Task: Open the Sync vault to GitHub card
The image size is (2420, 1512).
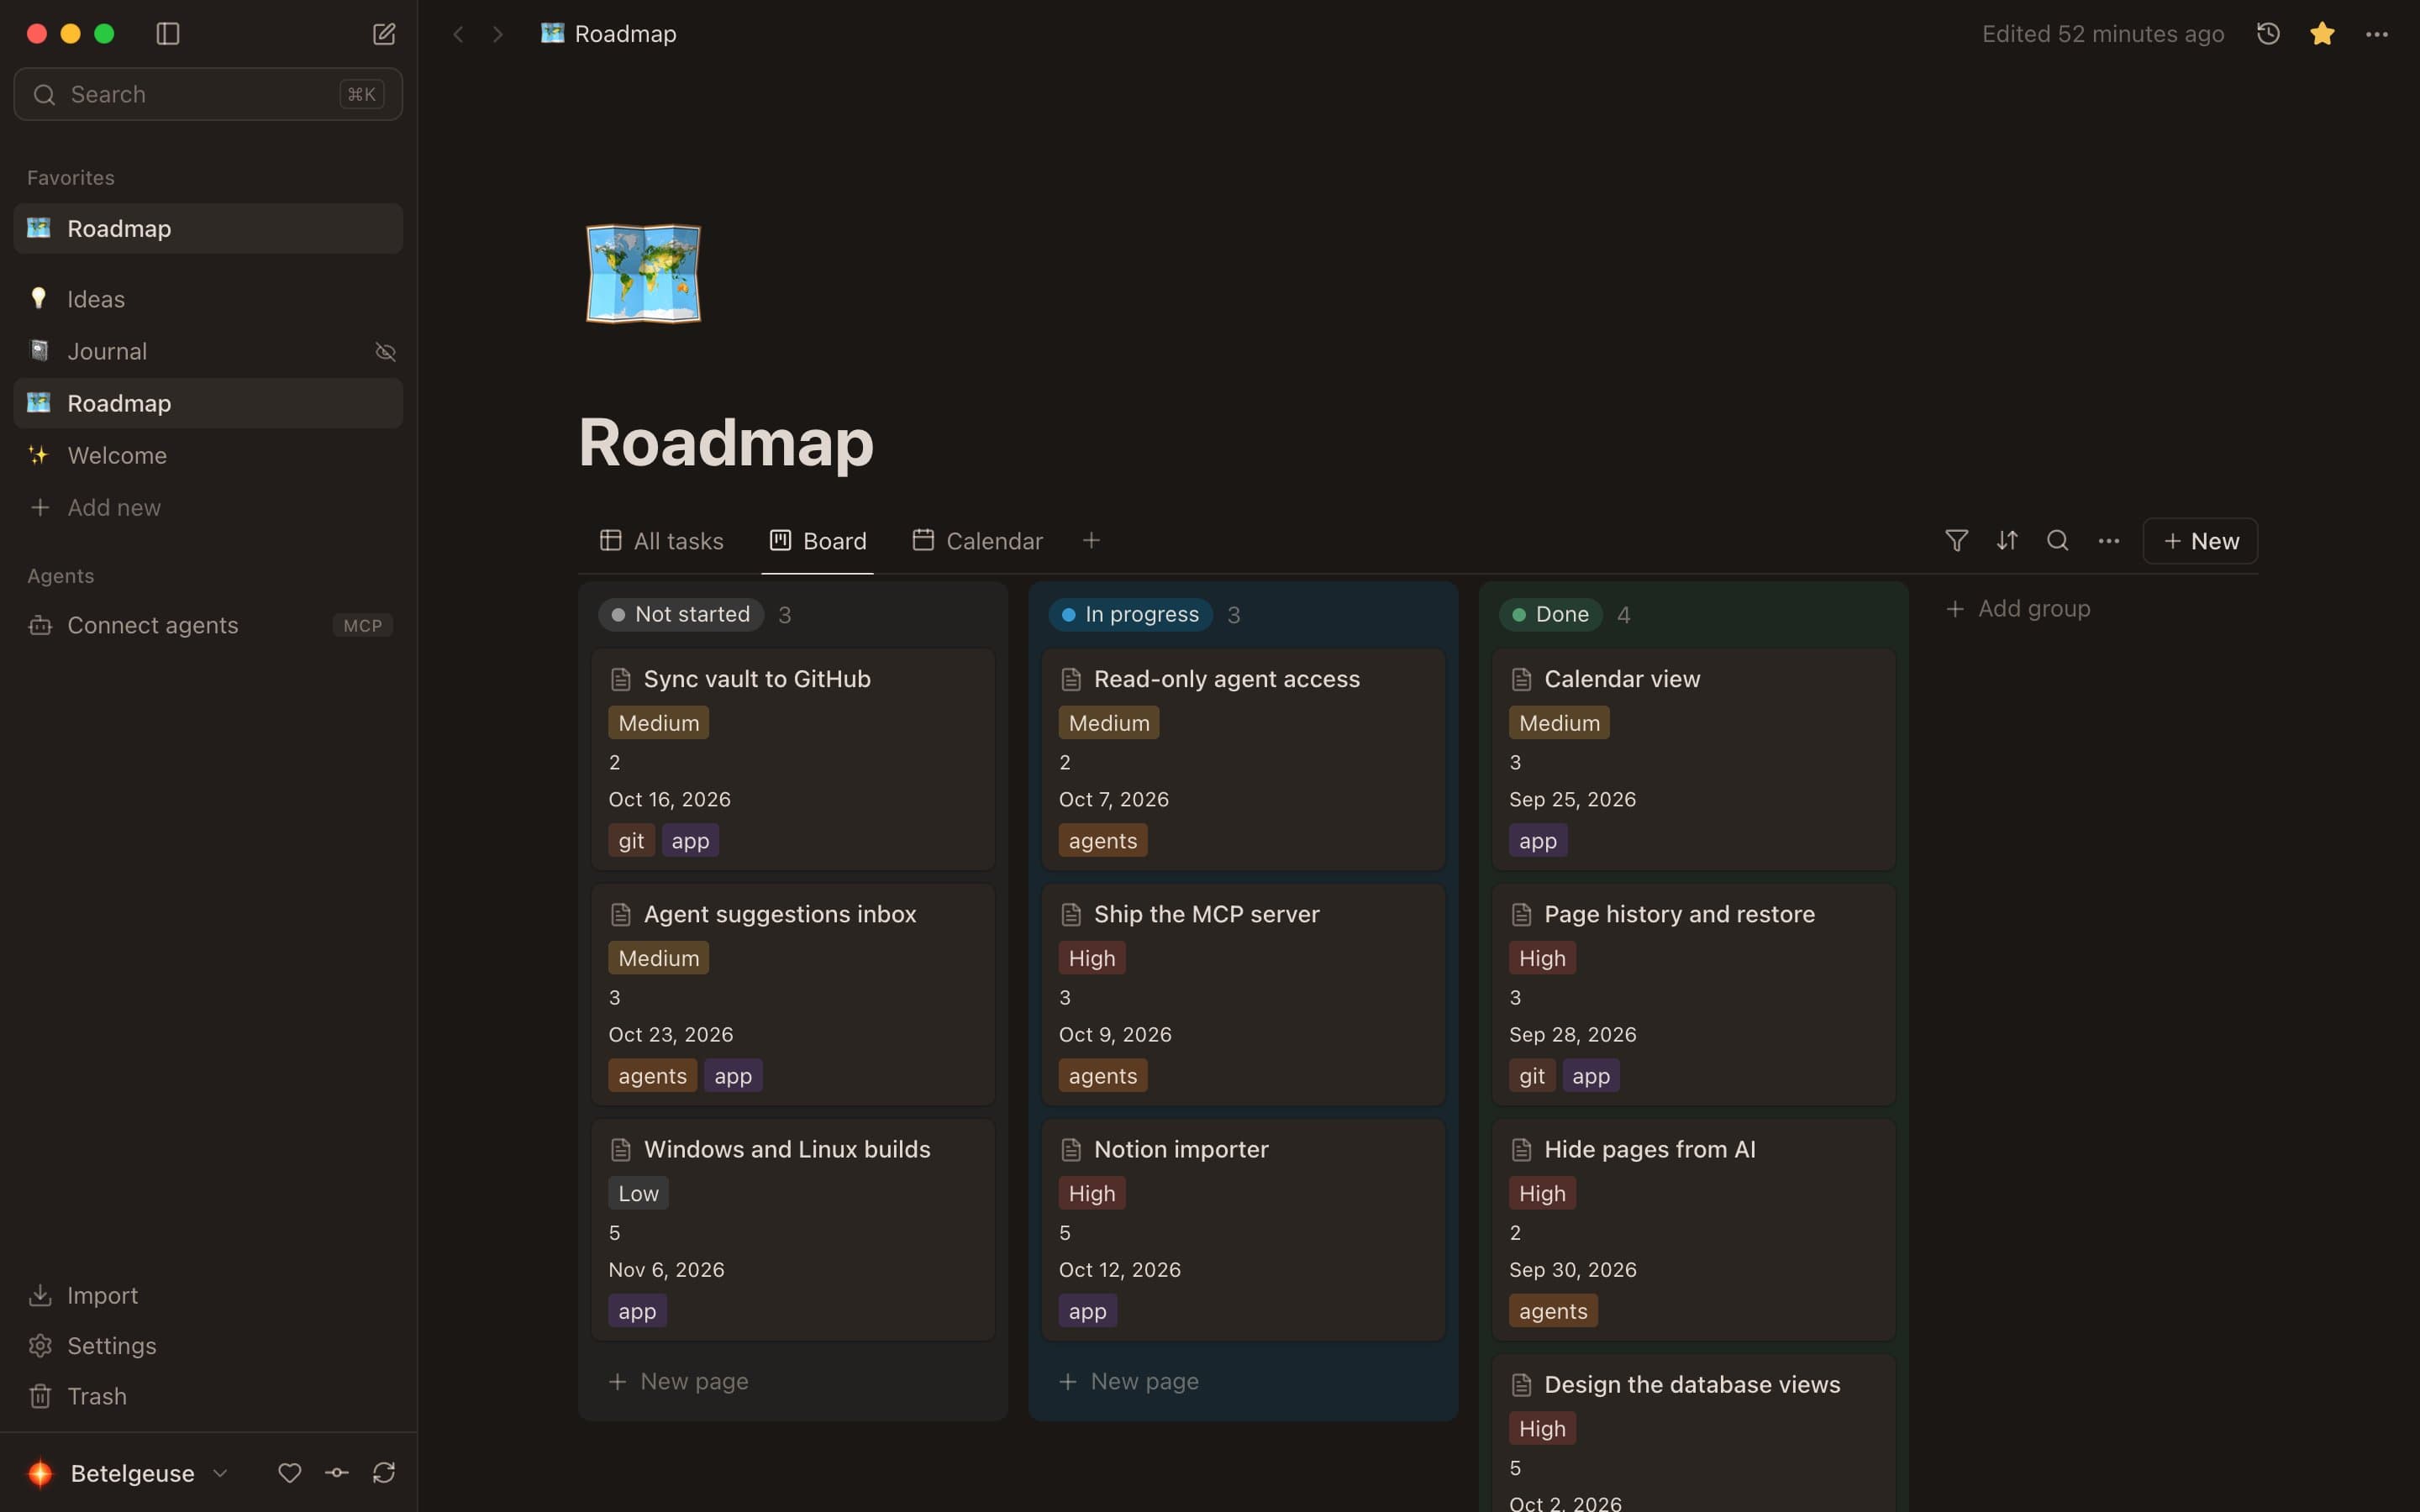Action: pyautogui.click(x=793, y=759)
